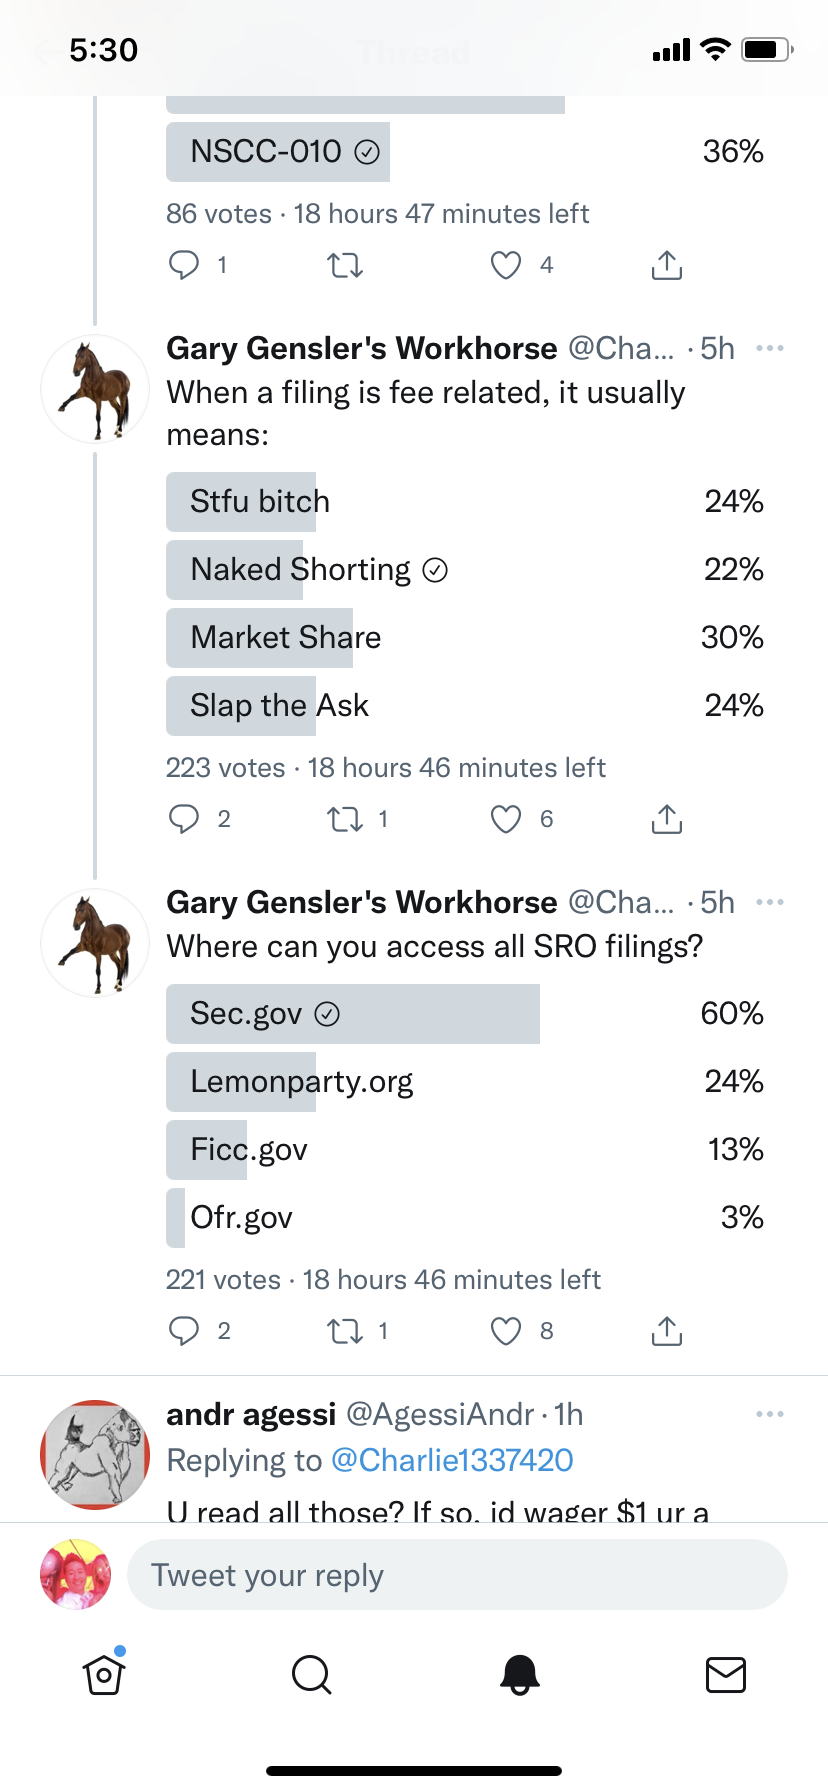Open more options on SRO filings tweet
Screen dimensions: 828x1792
point(770,902)
